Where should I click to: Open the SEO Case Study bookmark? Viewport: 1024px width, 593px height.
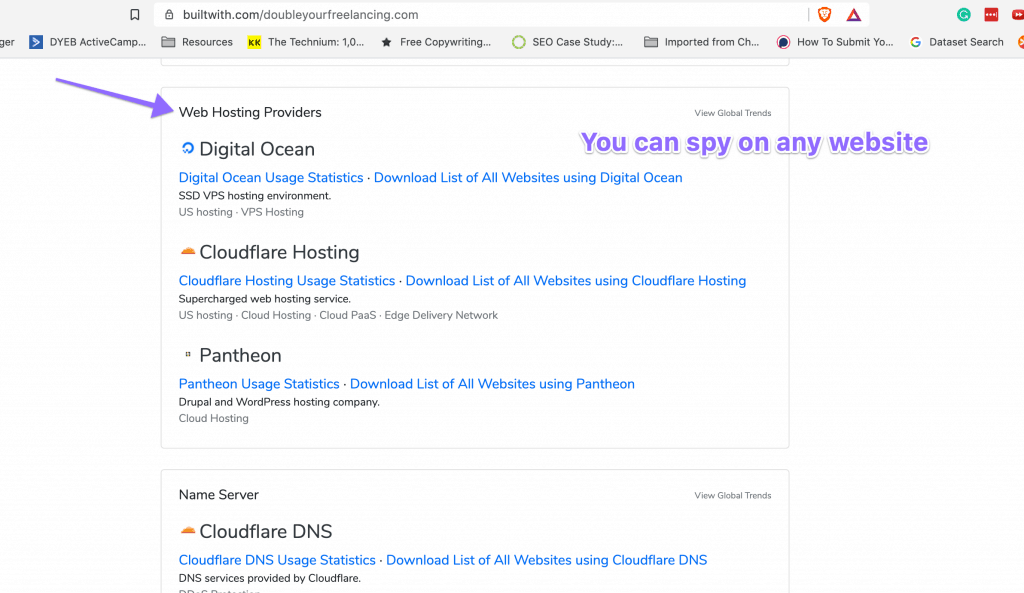pos(568,42)
